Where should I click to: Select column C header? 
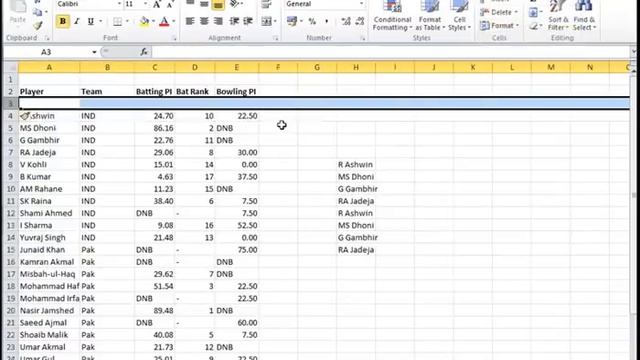[x=155, y=67]
